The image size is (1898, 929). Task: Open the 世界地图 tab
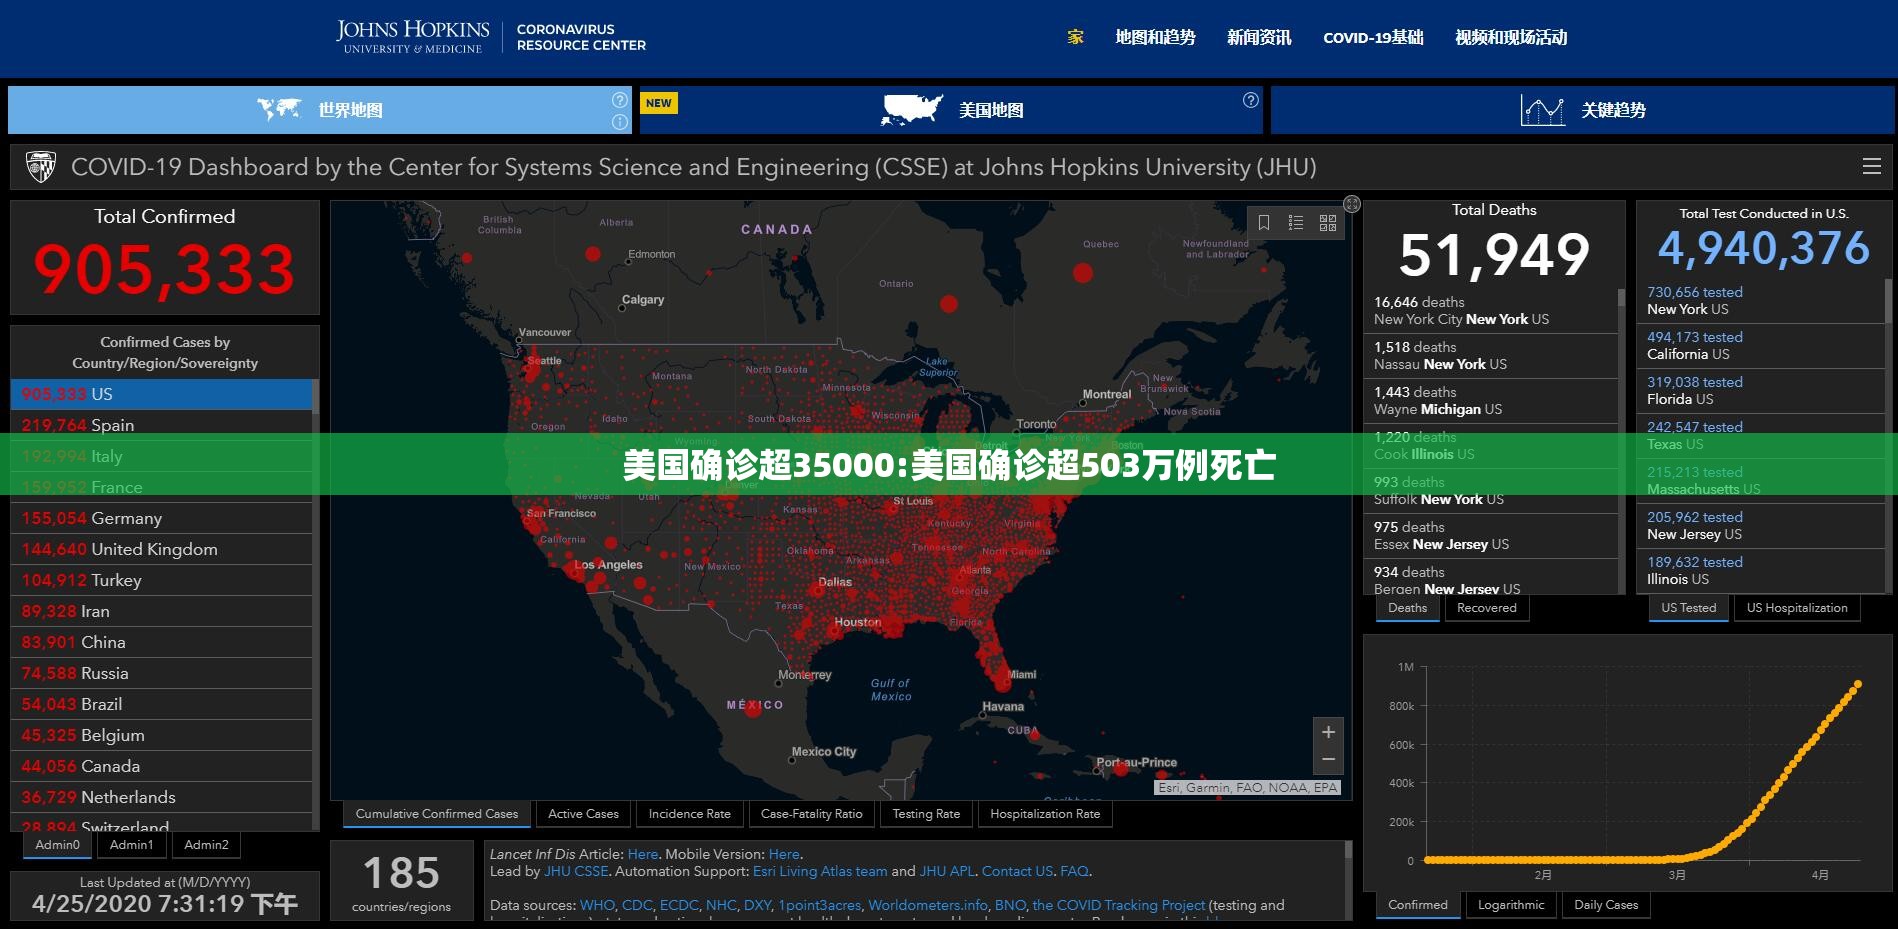(320, 110)
